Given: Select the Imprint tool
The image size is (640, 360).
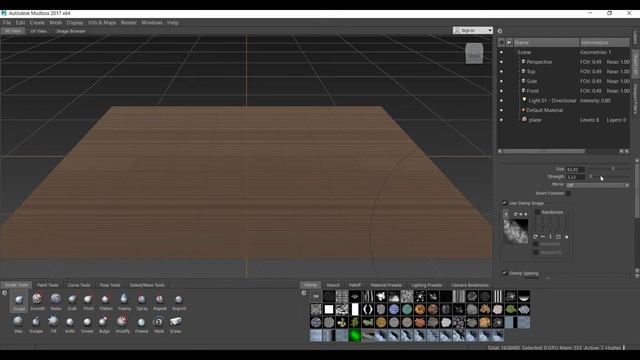Looking at the screenshot, I should (179, 302).
